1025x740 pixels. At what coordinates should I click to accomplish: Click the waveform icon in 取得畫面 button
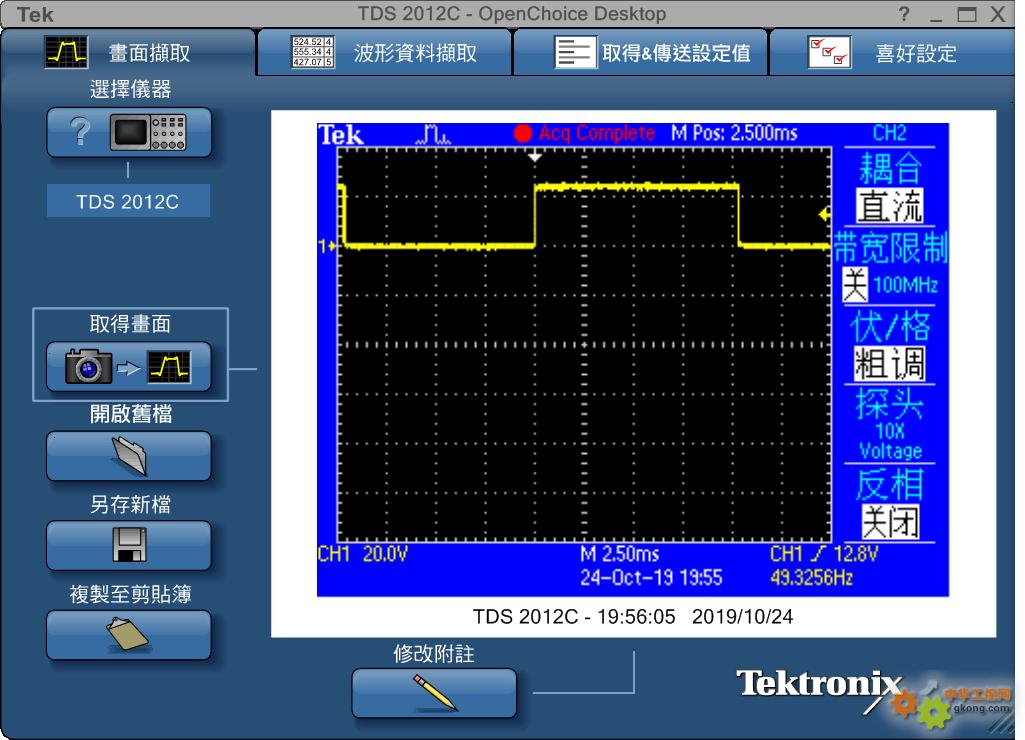(x=169, y=367)
